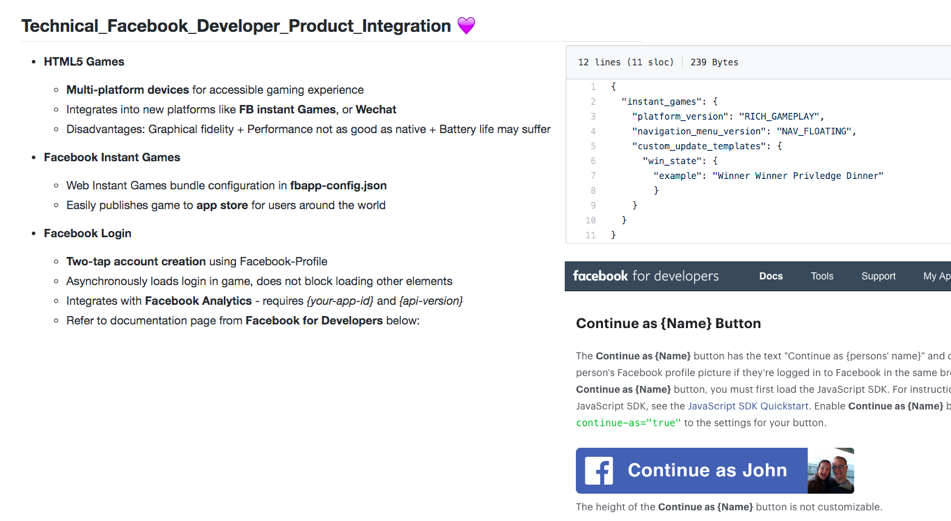Click the bold text Facebook Analytics
951x521 pixels.
tap(198, 301)
